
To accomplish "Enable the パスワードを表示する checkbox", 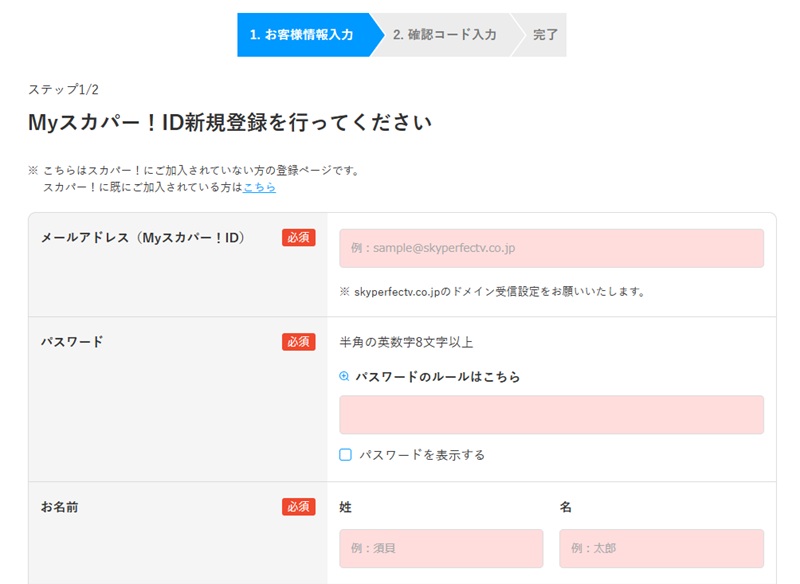I will pyautogui.click(x=346, y=455).
